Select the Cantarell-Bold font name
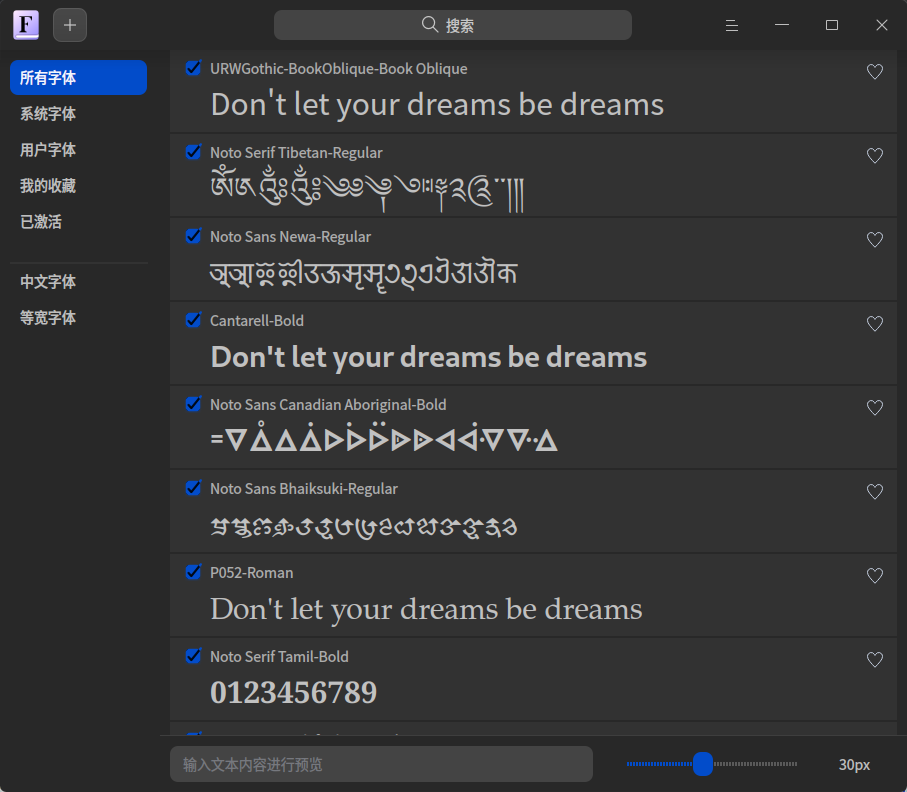The image size is (907, 792). (x=257, y=321)
